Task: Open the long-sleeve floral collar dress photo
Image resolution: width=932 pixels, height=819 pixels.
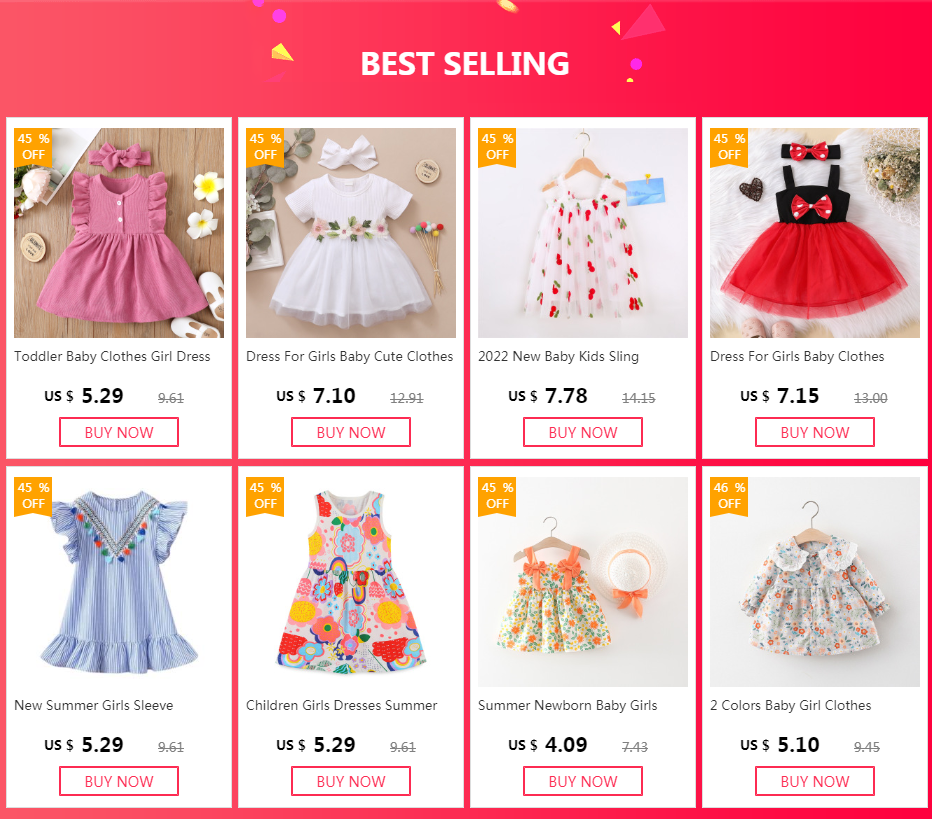Action: (814, 582)
